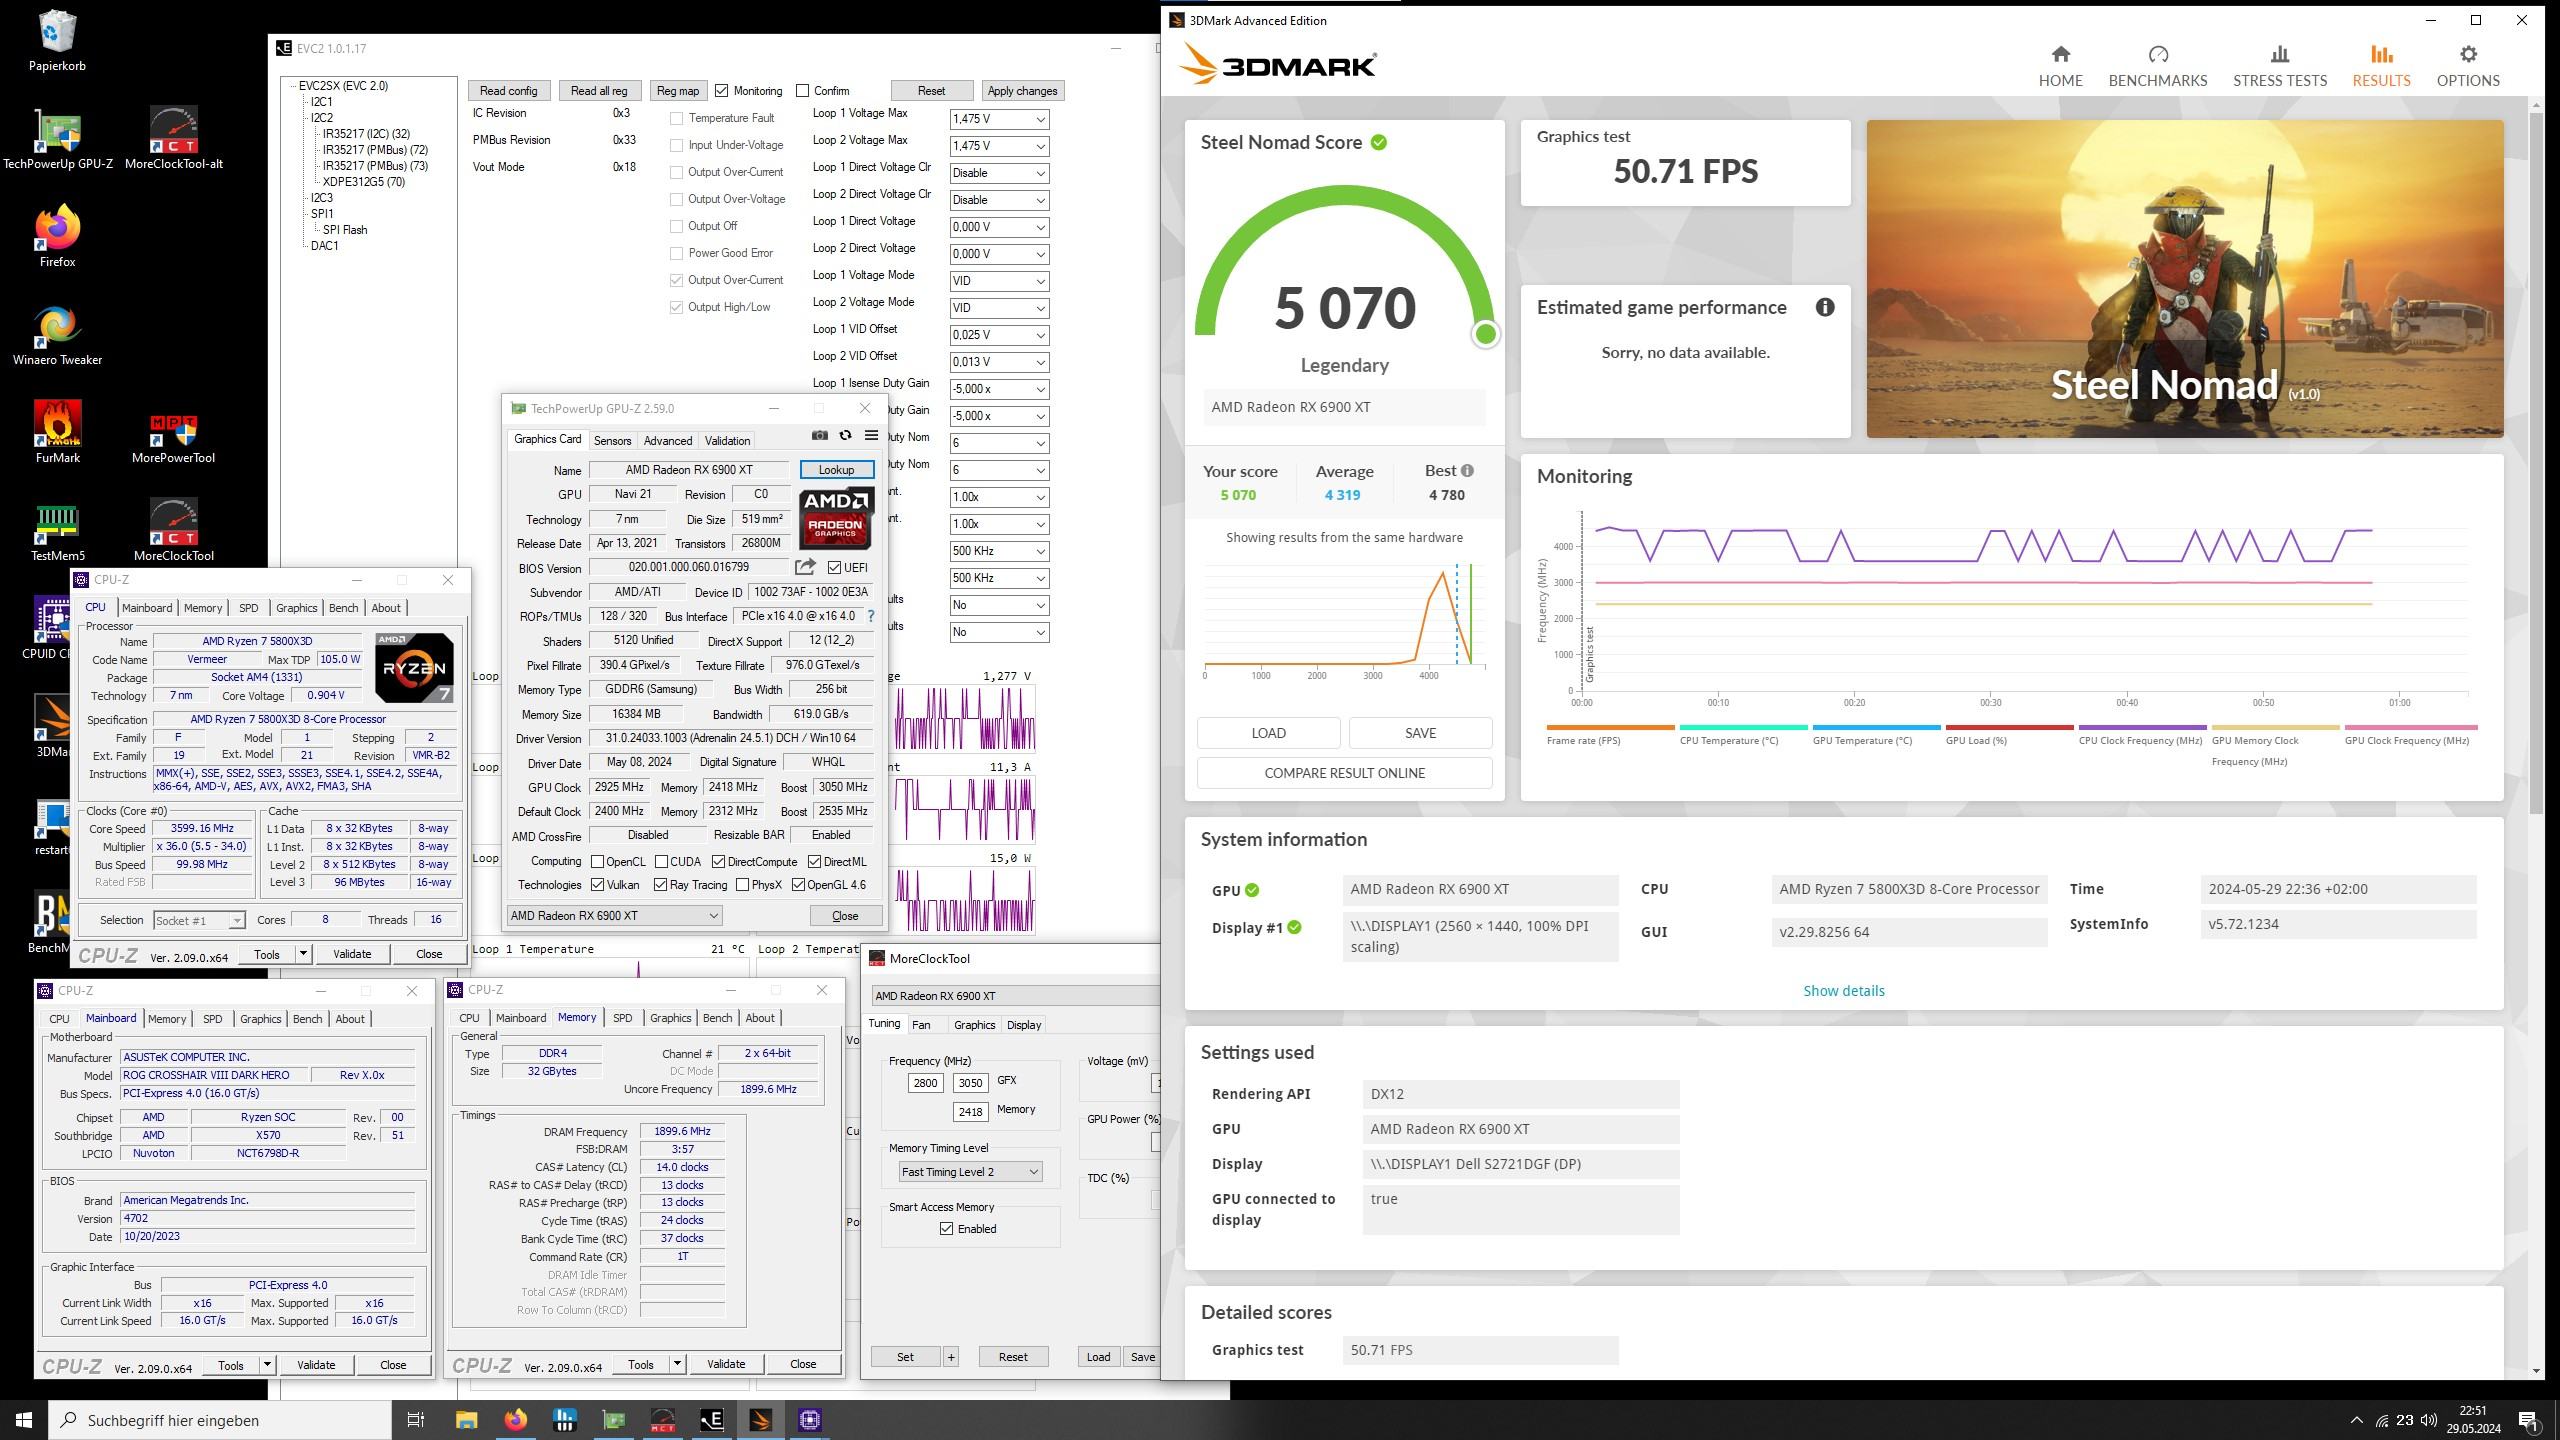Open Loop 1 Direct Voltage Clr dropdown
Screen dimensions: 2560x1440
pyautogui.click(x=999, y=173)
